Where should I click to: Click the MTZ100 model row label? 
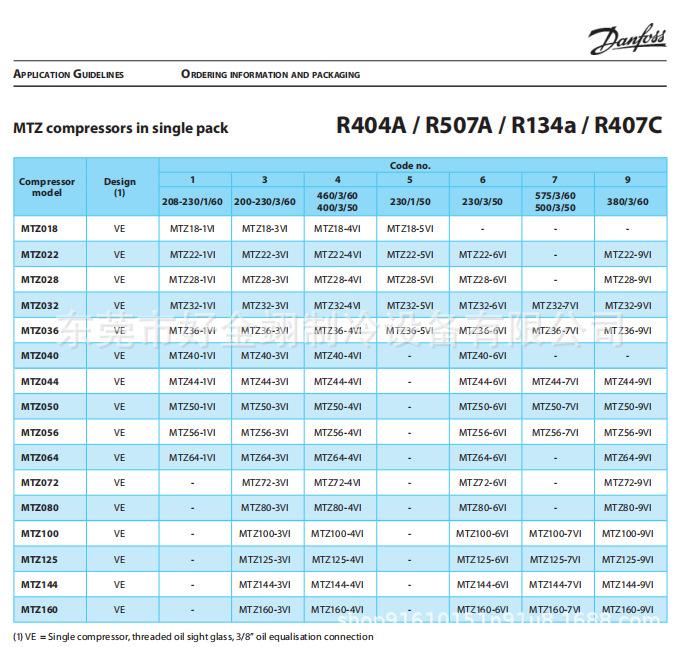click(x=40, y=534)
